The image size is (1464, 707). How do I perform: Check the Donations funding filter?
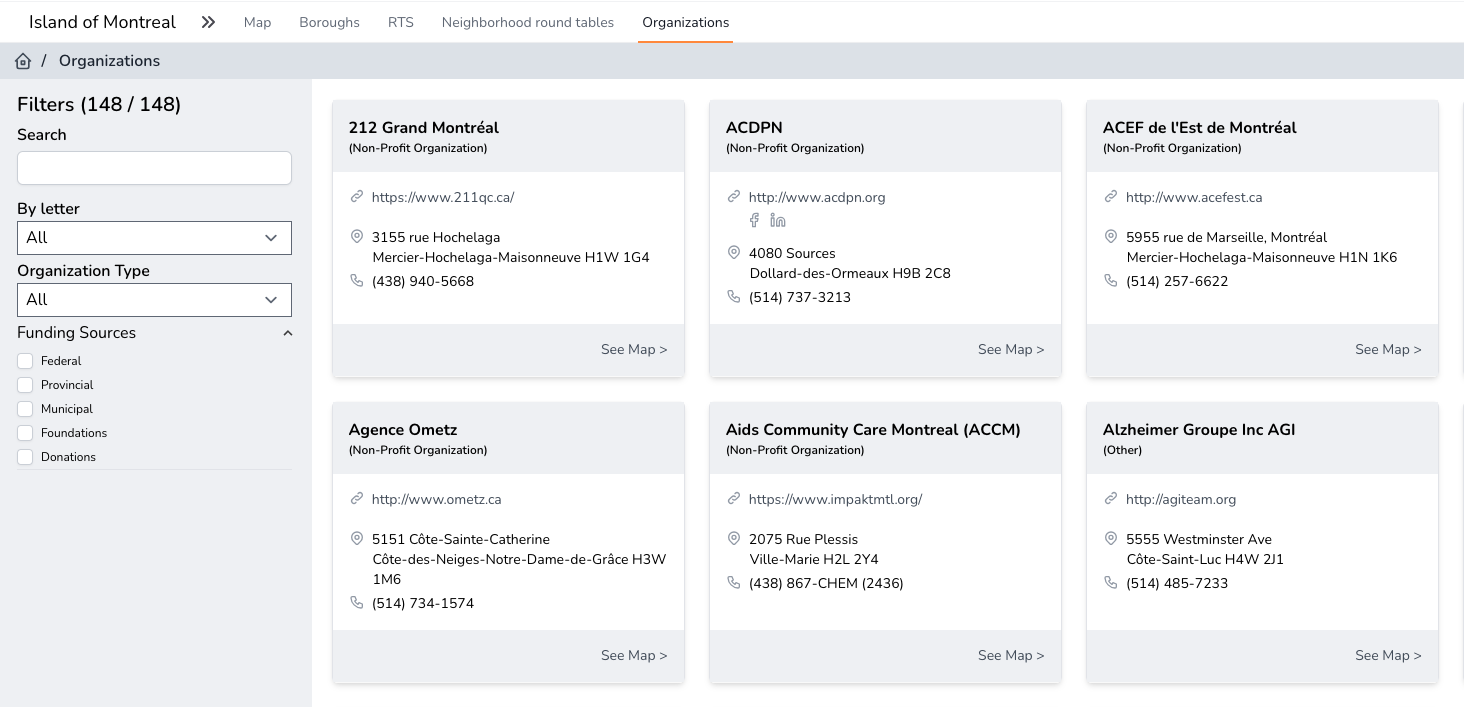[26, 457]
